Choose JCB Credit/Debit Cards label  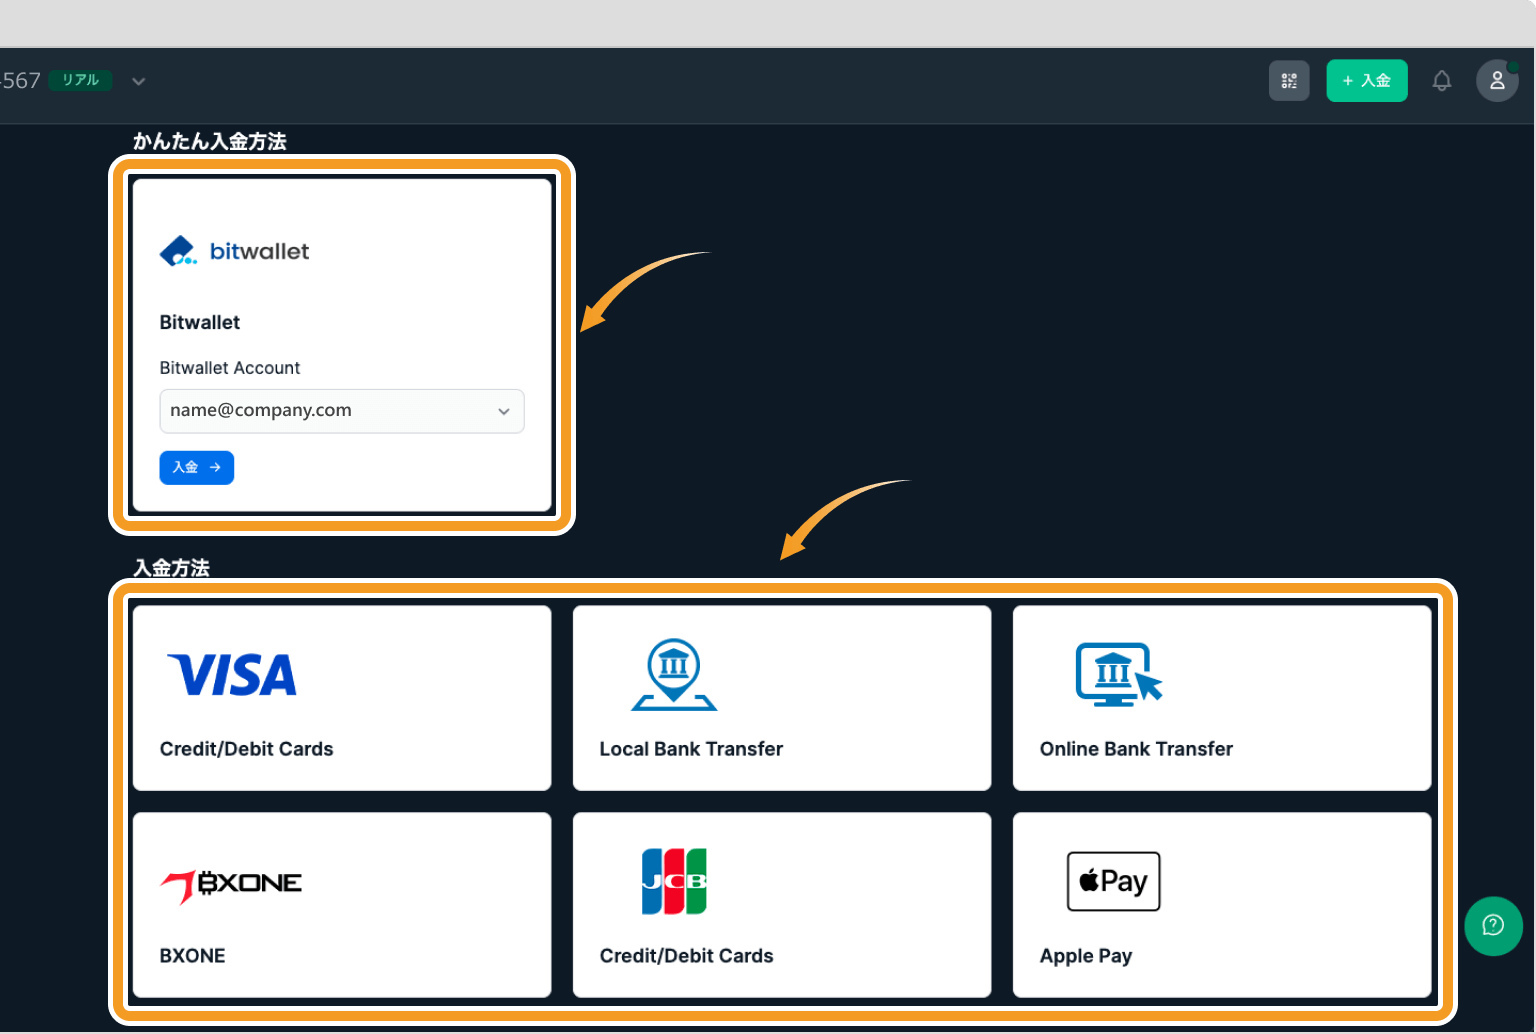tap(687, 956)
